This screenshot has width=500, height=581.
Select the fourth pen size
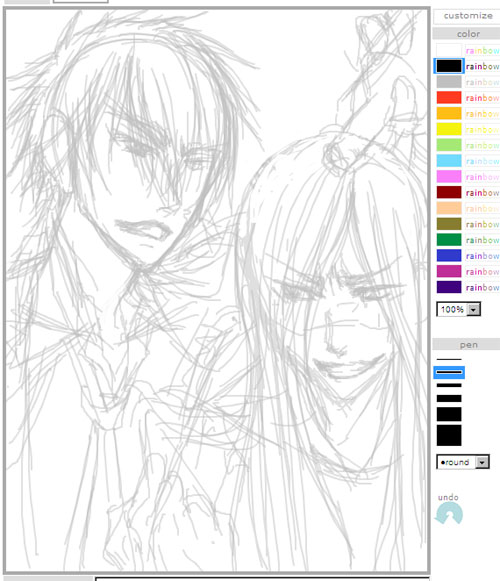pos(449,398)
